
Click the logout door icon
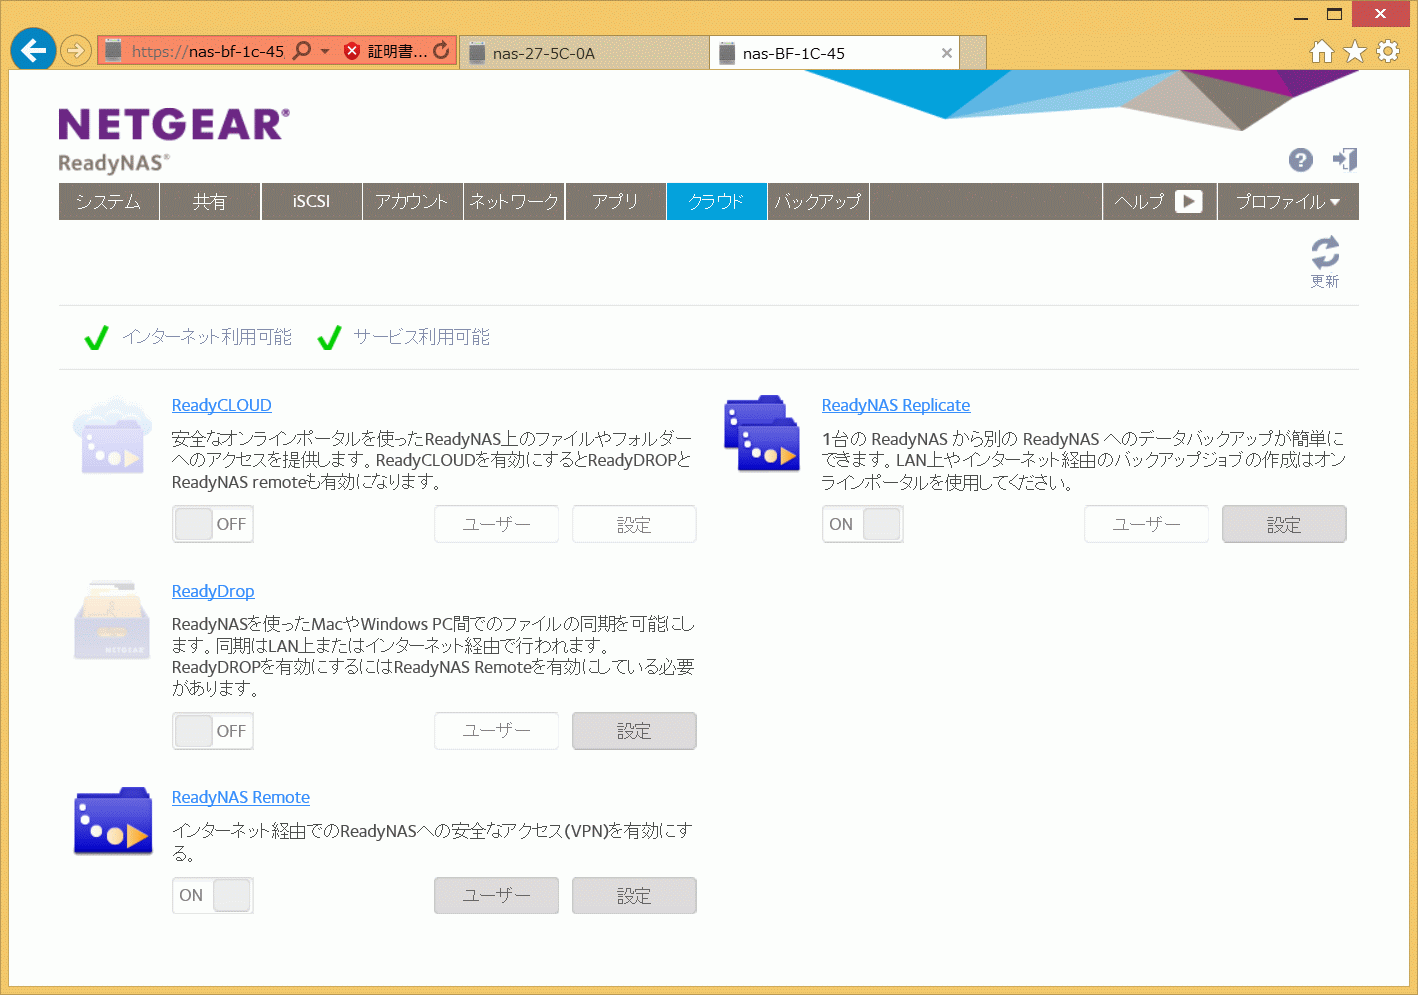1345,159
